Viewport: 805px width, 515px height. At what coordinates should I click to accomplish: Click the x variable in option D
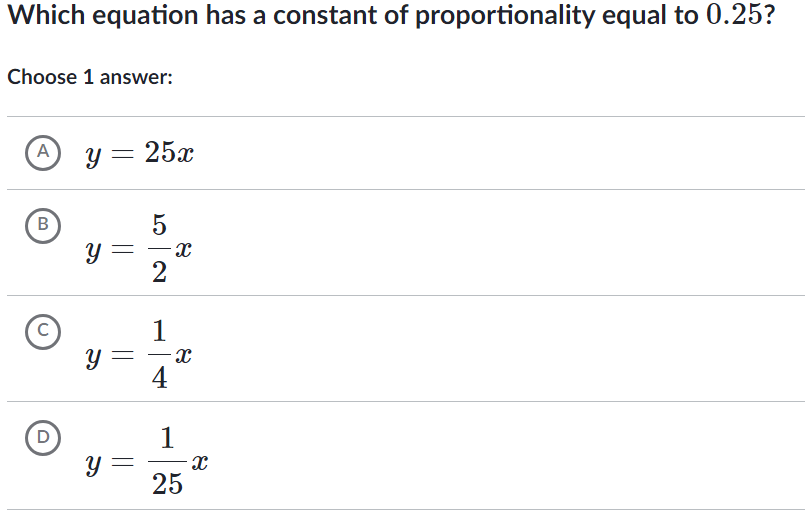coord(200,462)
